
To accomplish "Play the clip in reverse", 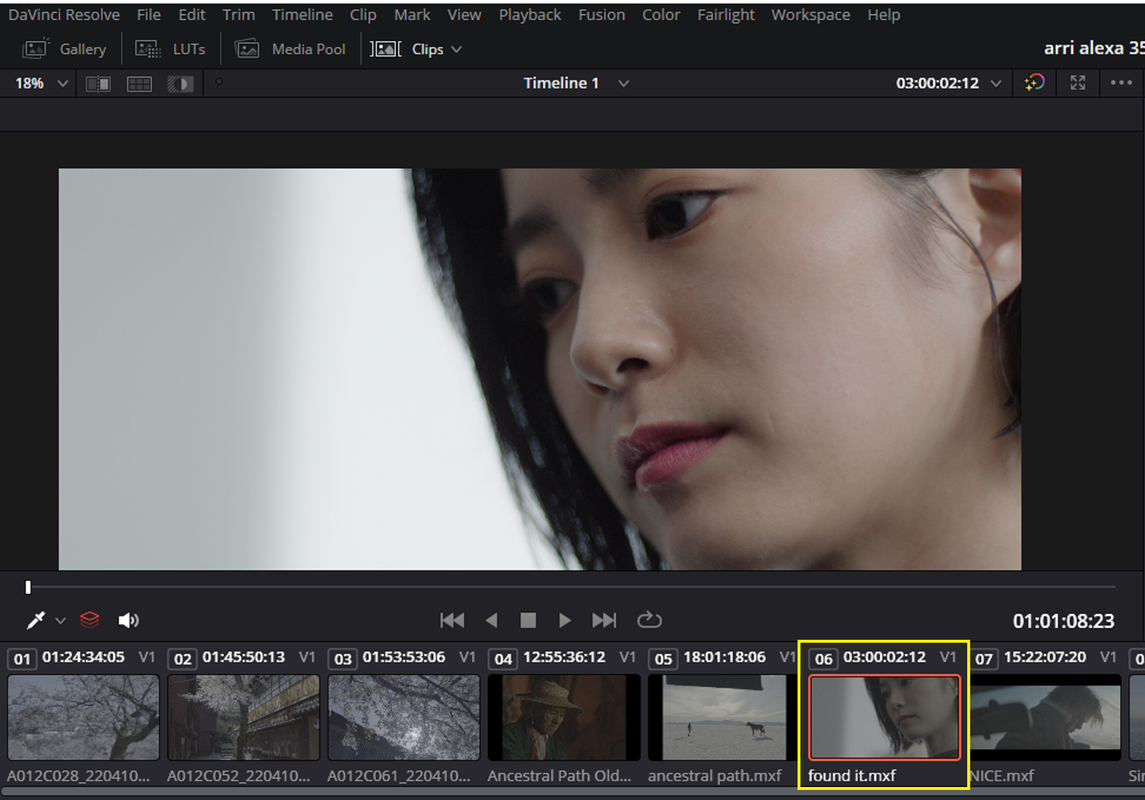I will pyautogui.click(x=491, y=620).
